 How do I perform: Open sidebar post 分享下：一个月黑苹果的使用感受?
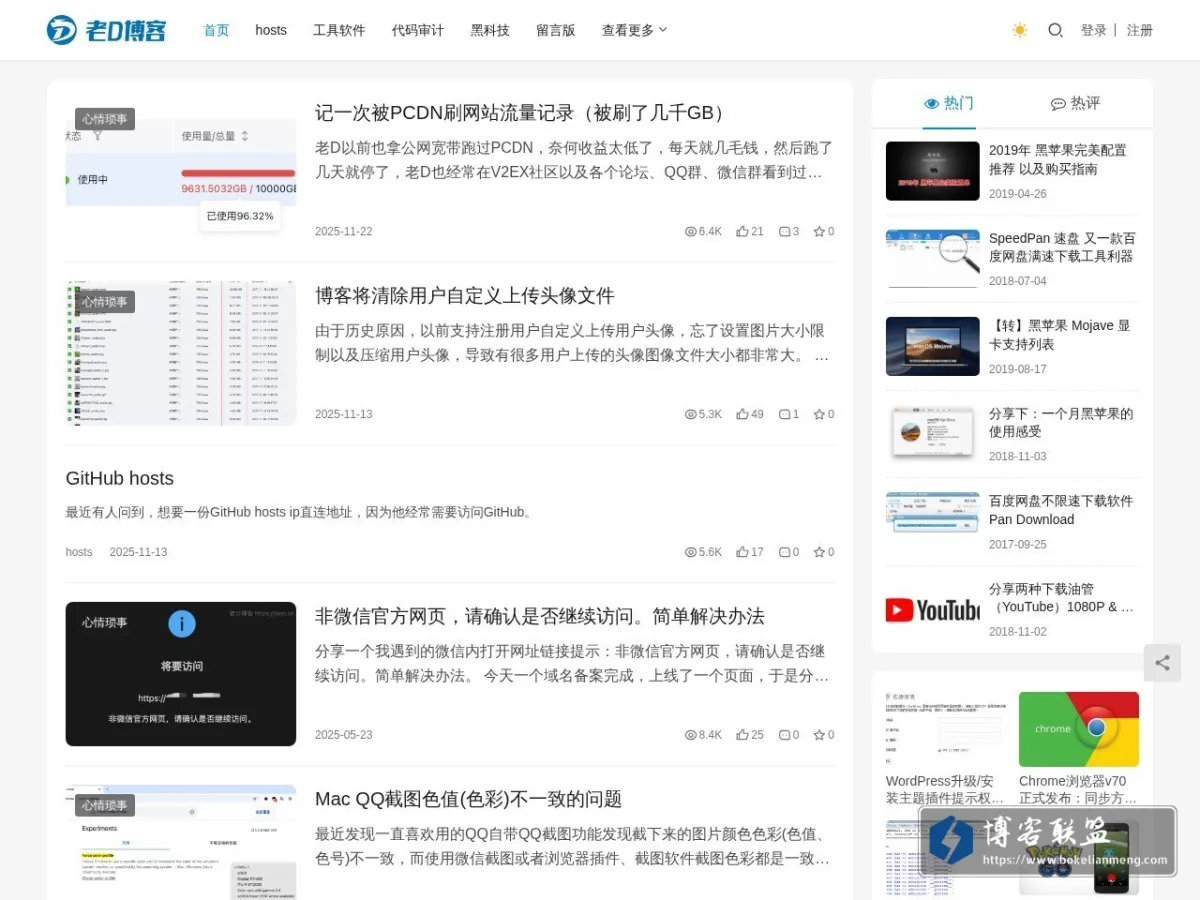coord(1061,422)
